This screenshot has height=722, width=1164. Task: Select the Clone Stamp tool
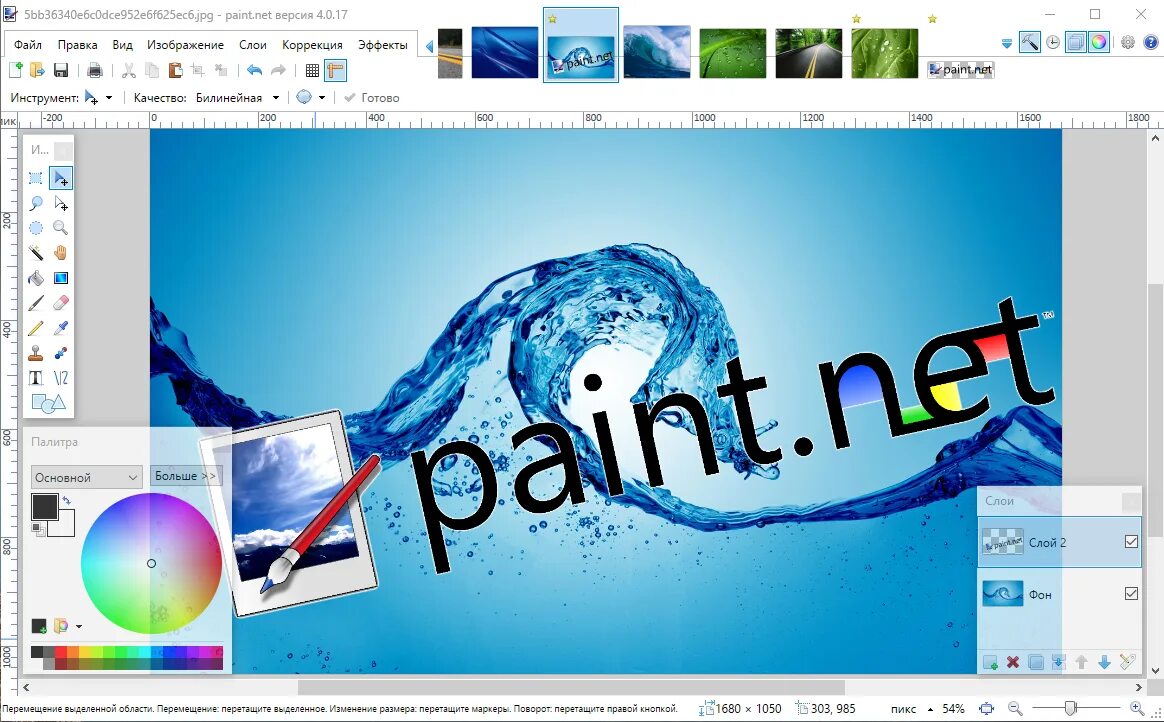36,353
